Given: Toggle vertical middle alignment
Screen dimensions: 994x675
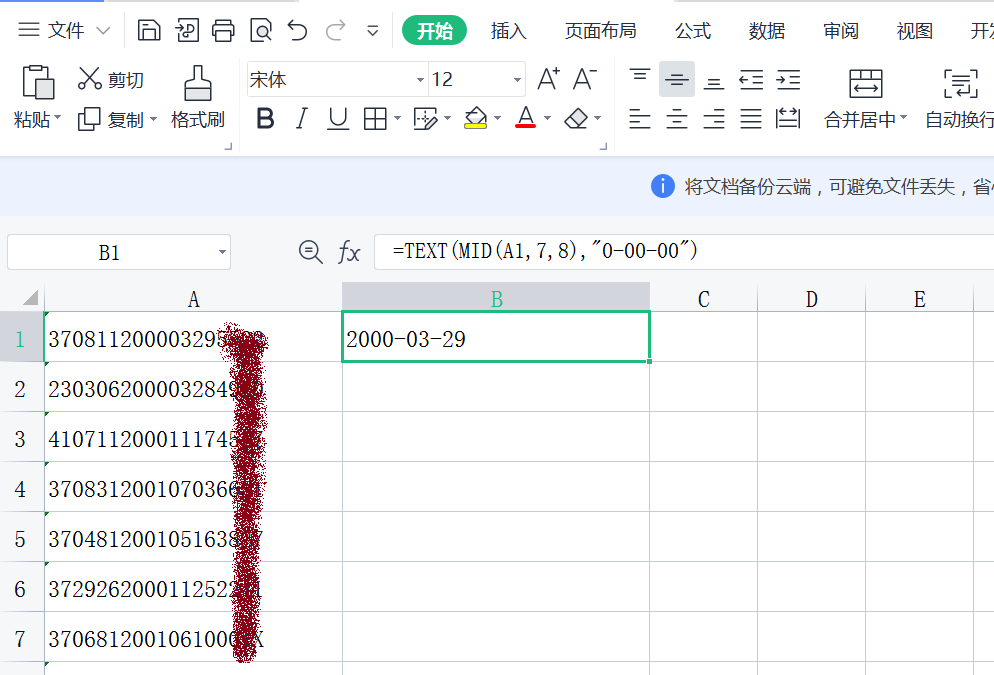Looking at the screenshot, I should 676,79.
